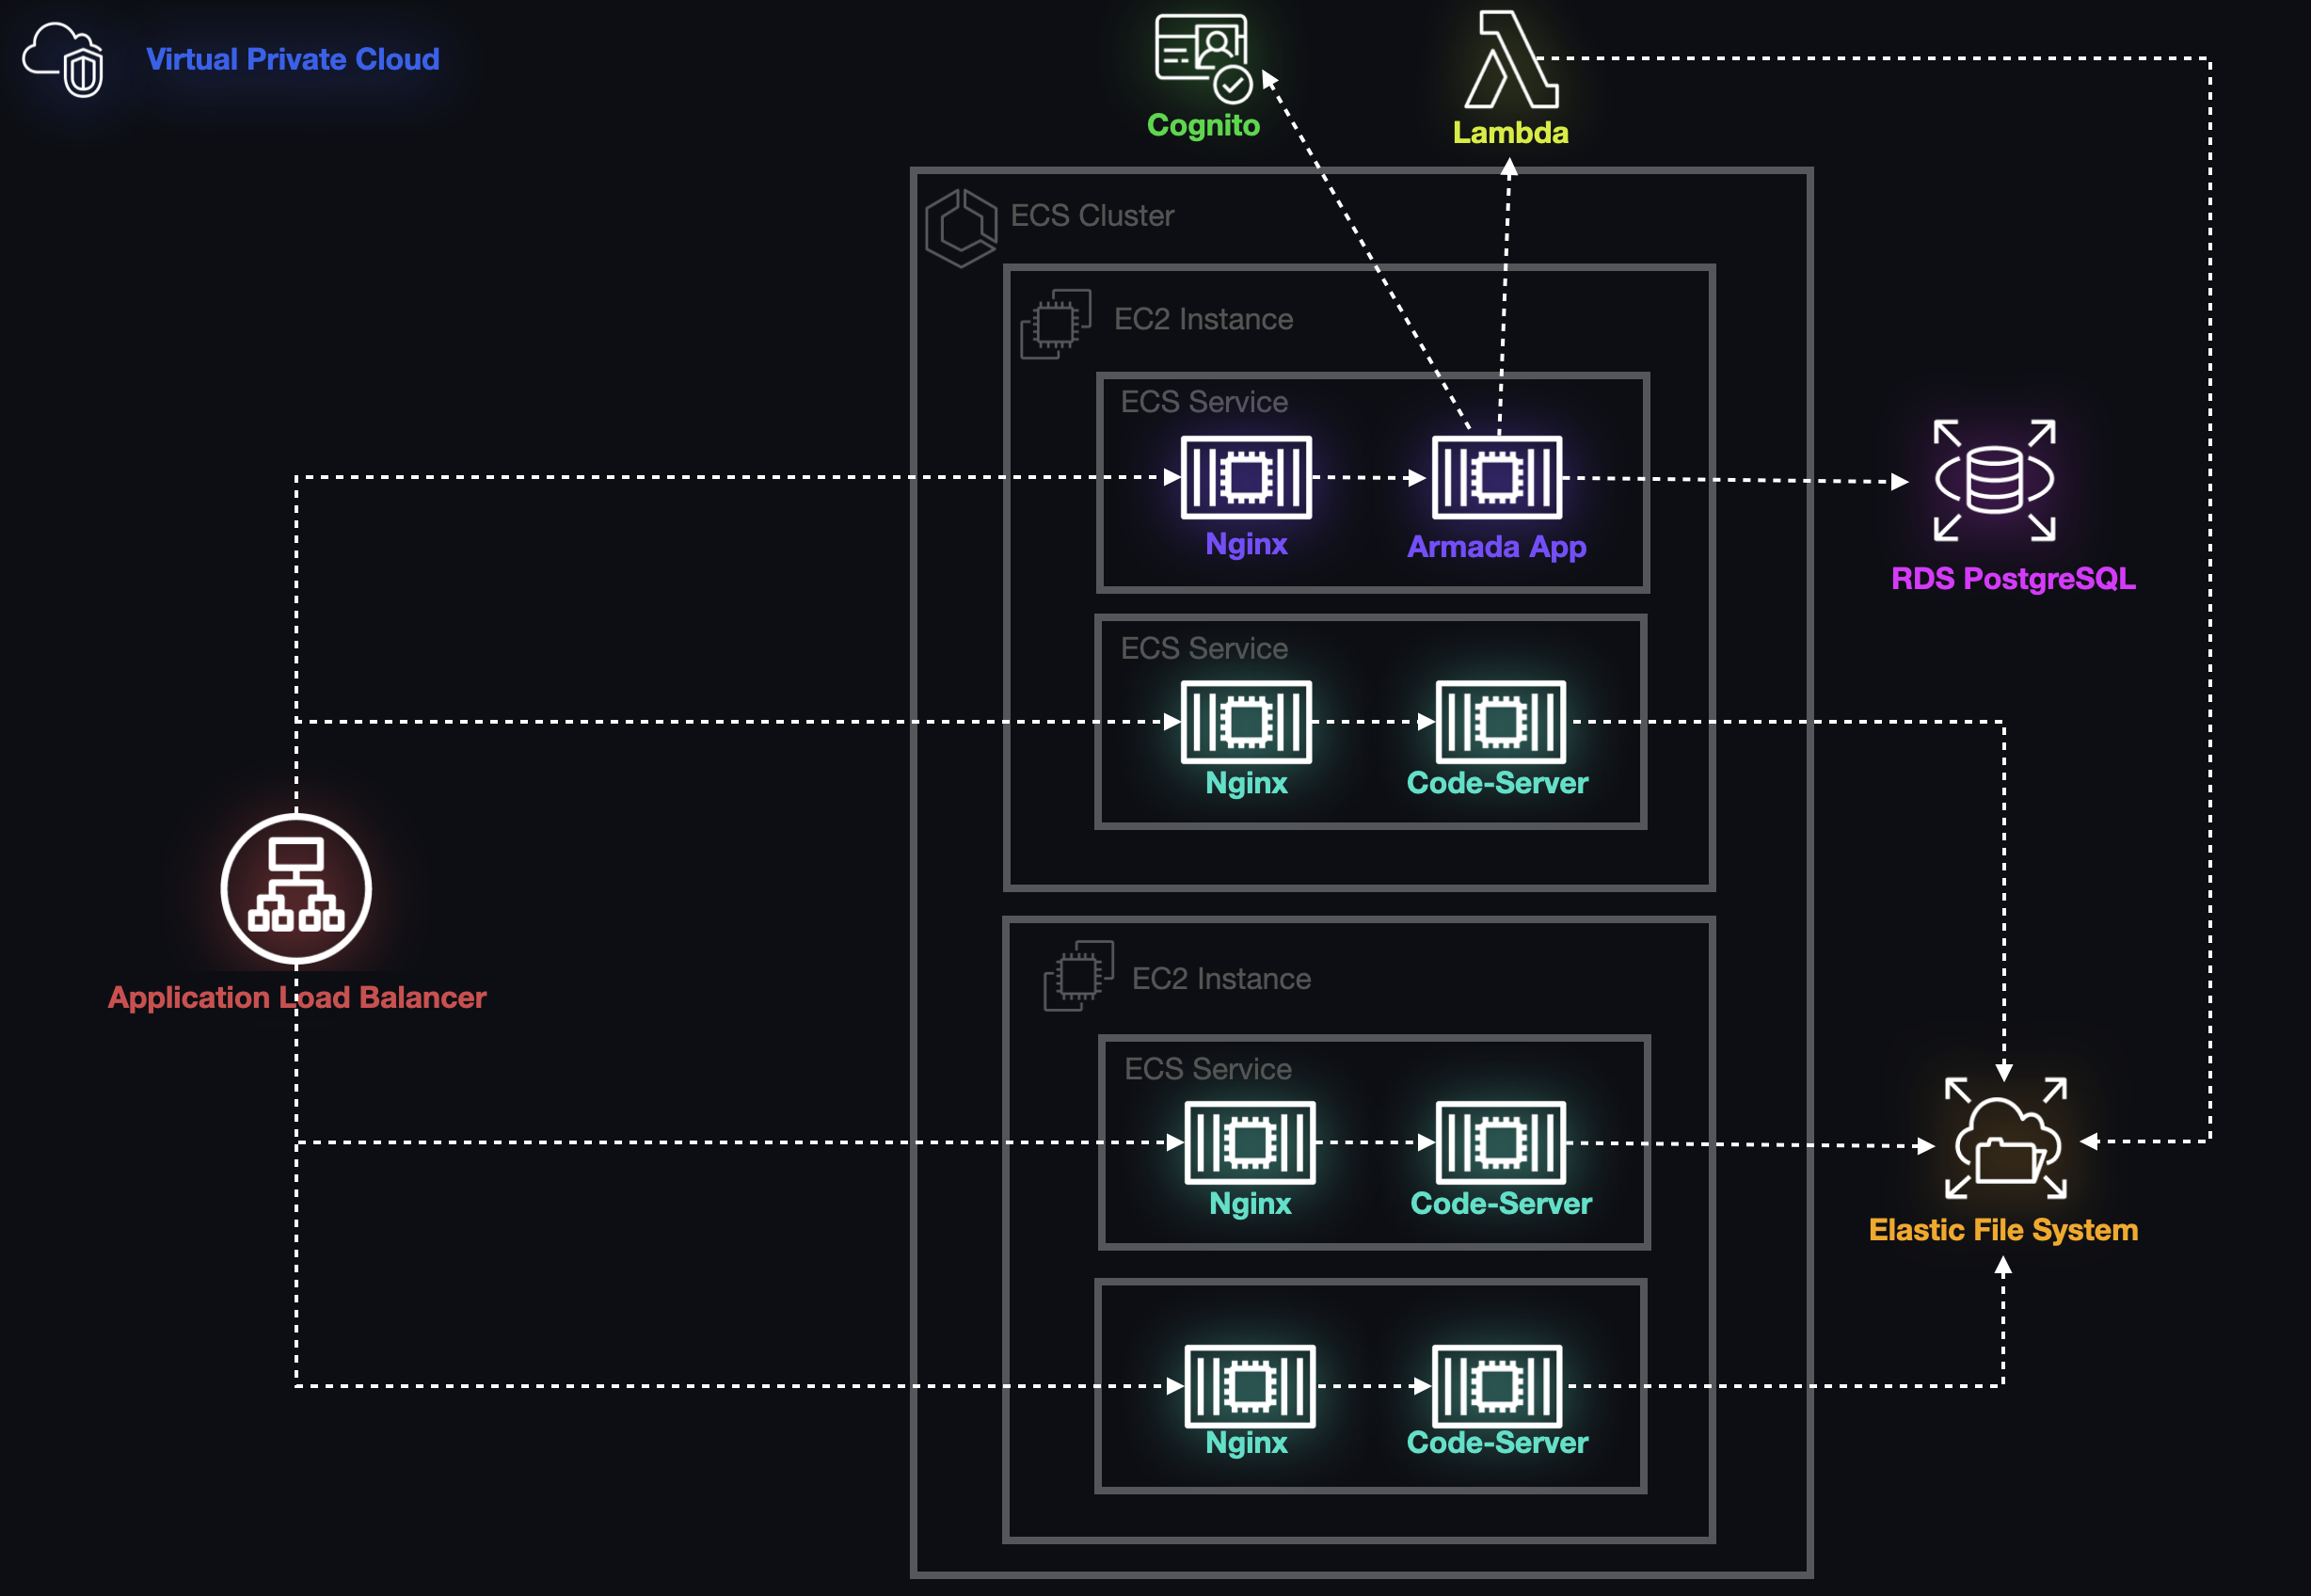
Task: Select the Armada App container icon
Action: click(1497, 477)
